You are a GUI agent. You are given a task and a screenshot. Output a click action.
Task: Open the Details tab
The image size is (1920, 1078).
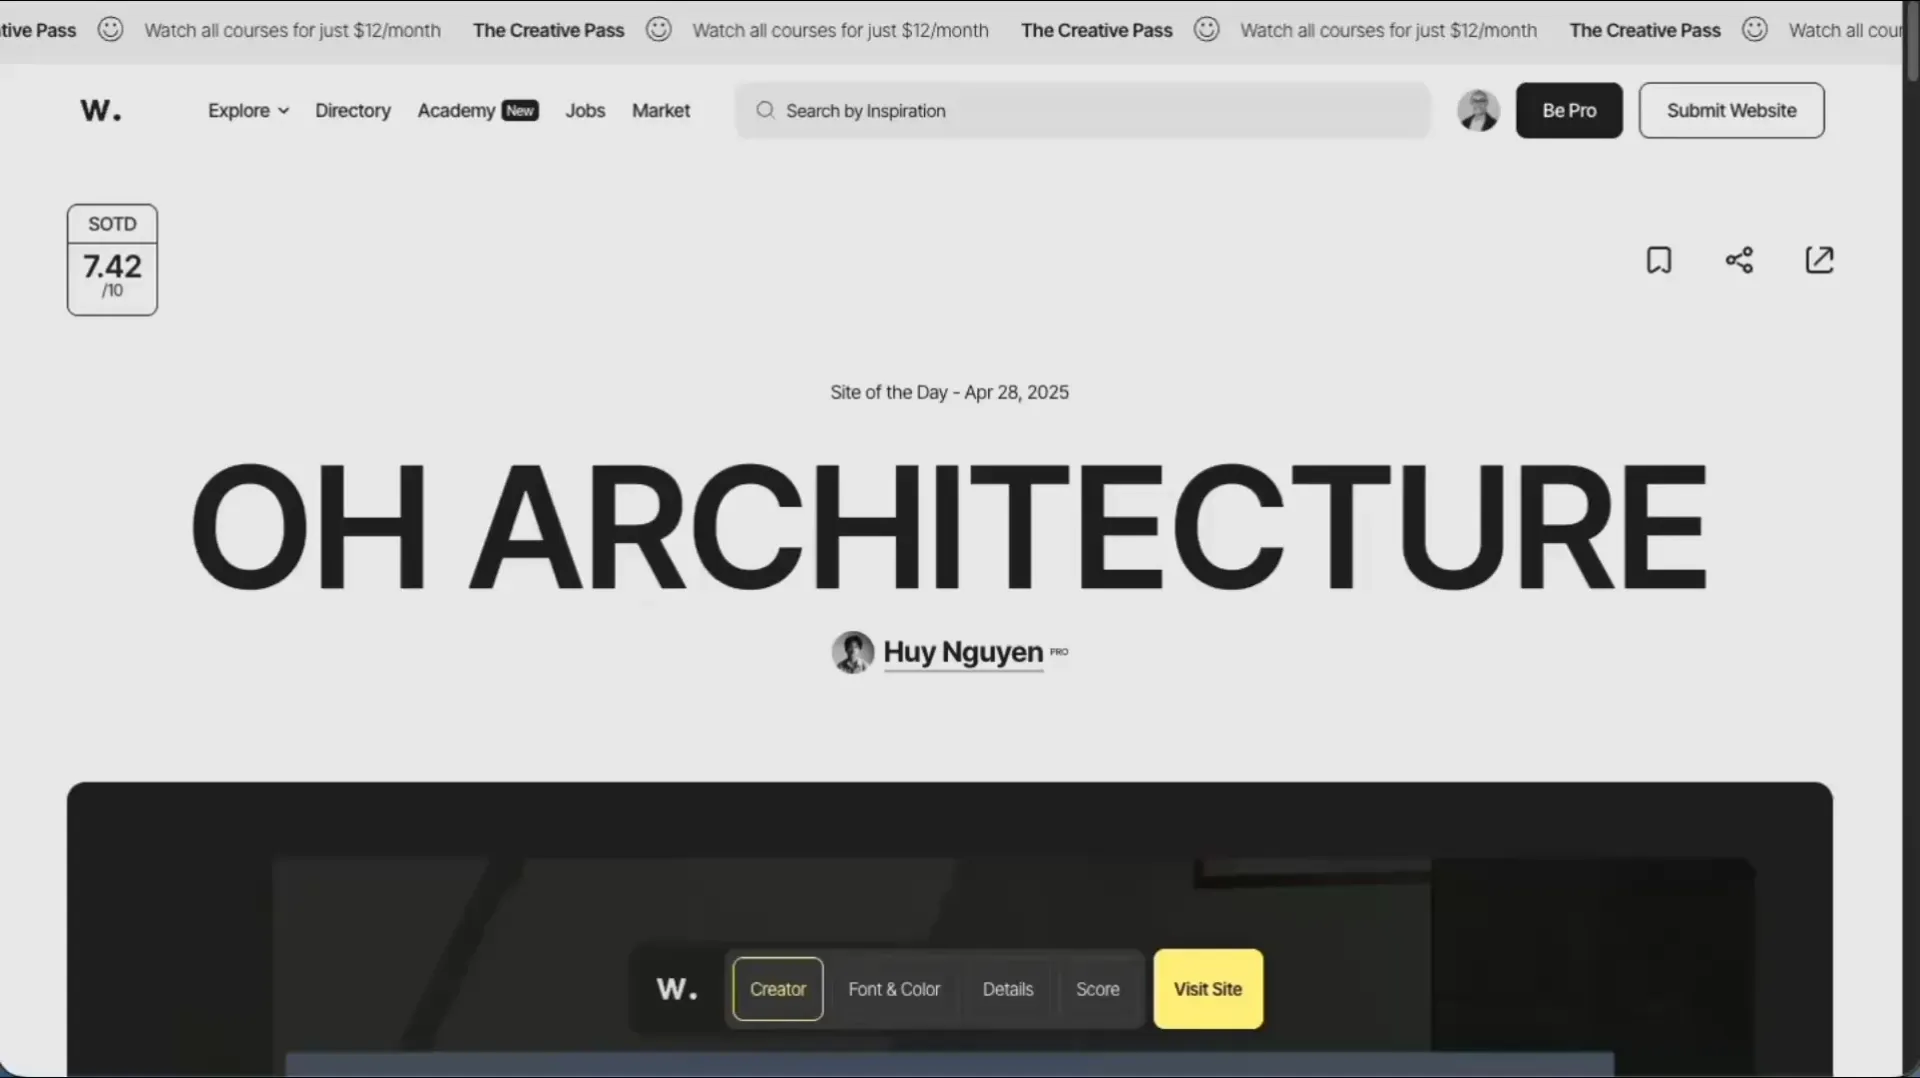1007,989
